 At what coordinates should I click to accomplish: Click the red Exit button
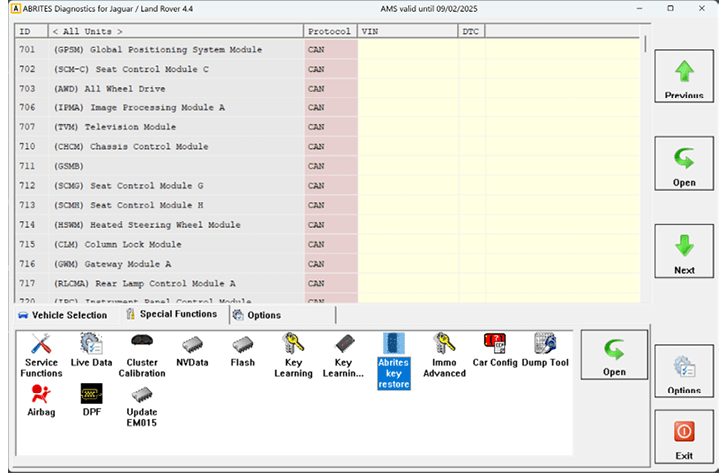point(684,440)
